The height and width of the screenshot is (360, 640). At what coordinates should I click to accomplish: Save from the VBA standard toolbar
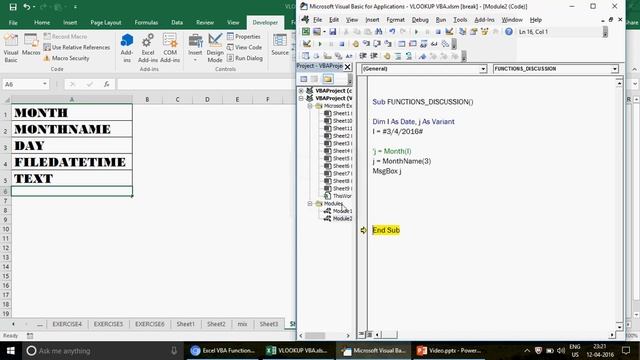point(333,31)
